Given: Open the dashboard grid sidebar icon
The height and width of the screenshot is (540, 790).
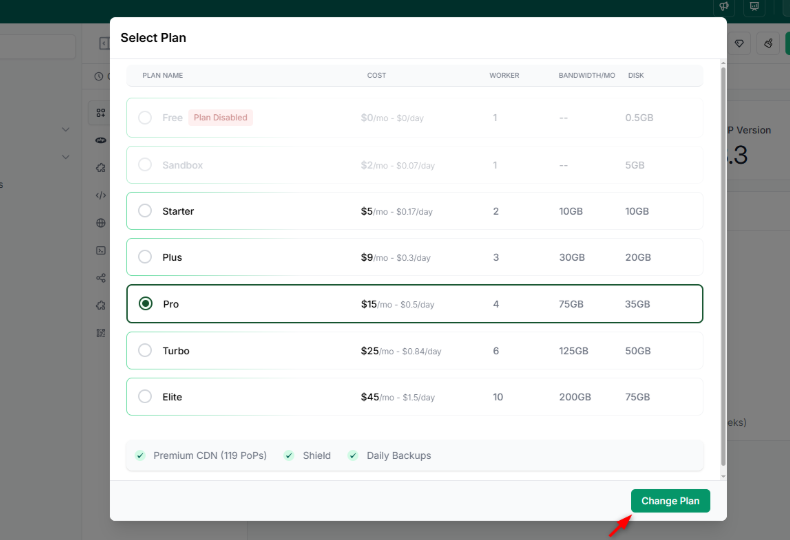Looking at the screenshot, I should click(x=101, y=113).
